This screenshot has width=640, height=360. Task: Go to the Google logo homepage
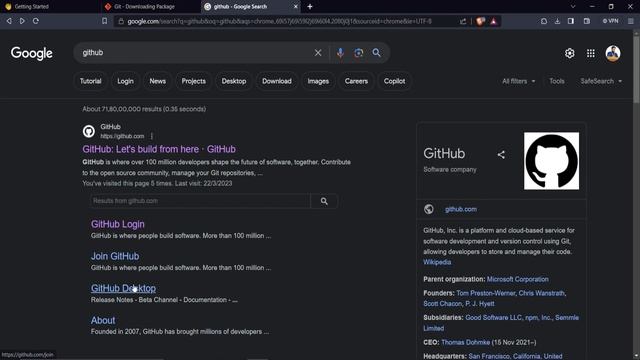32,53
